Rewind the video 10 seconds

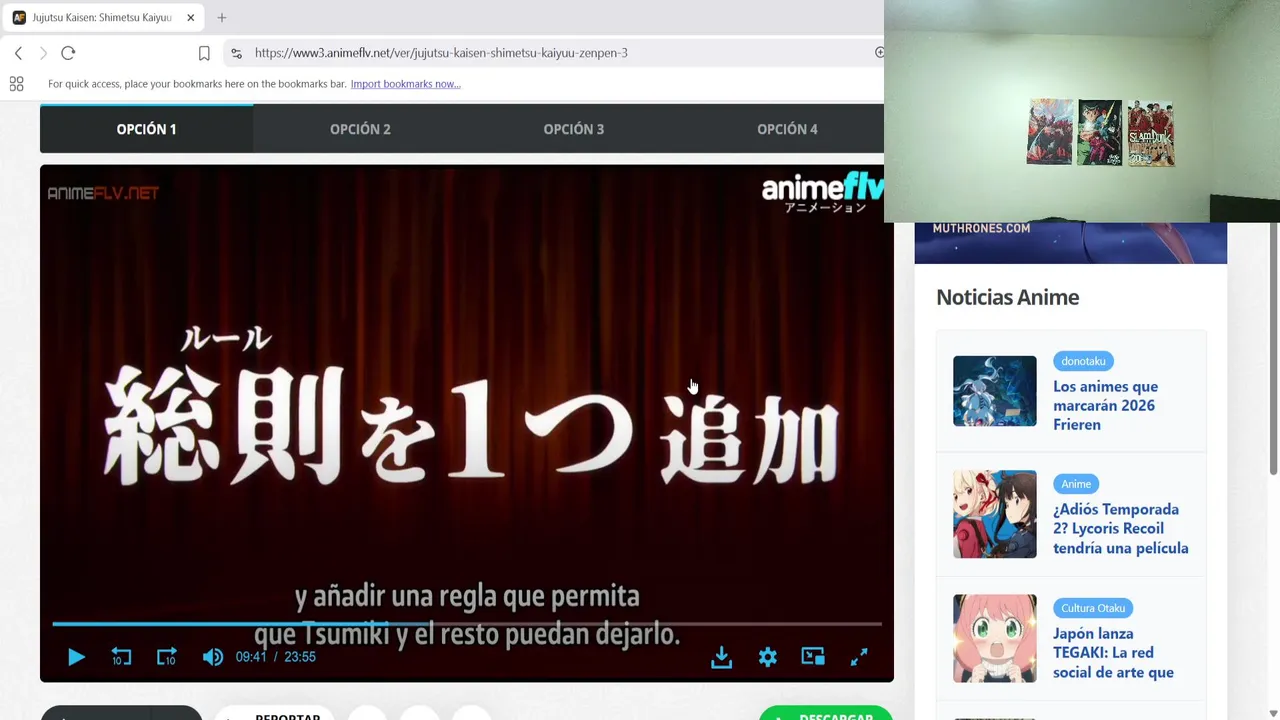coord(121,657)
